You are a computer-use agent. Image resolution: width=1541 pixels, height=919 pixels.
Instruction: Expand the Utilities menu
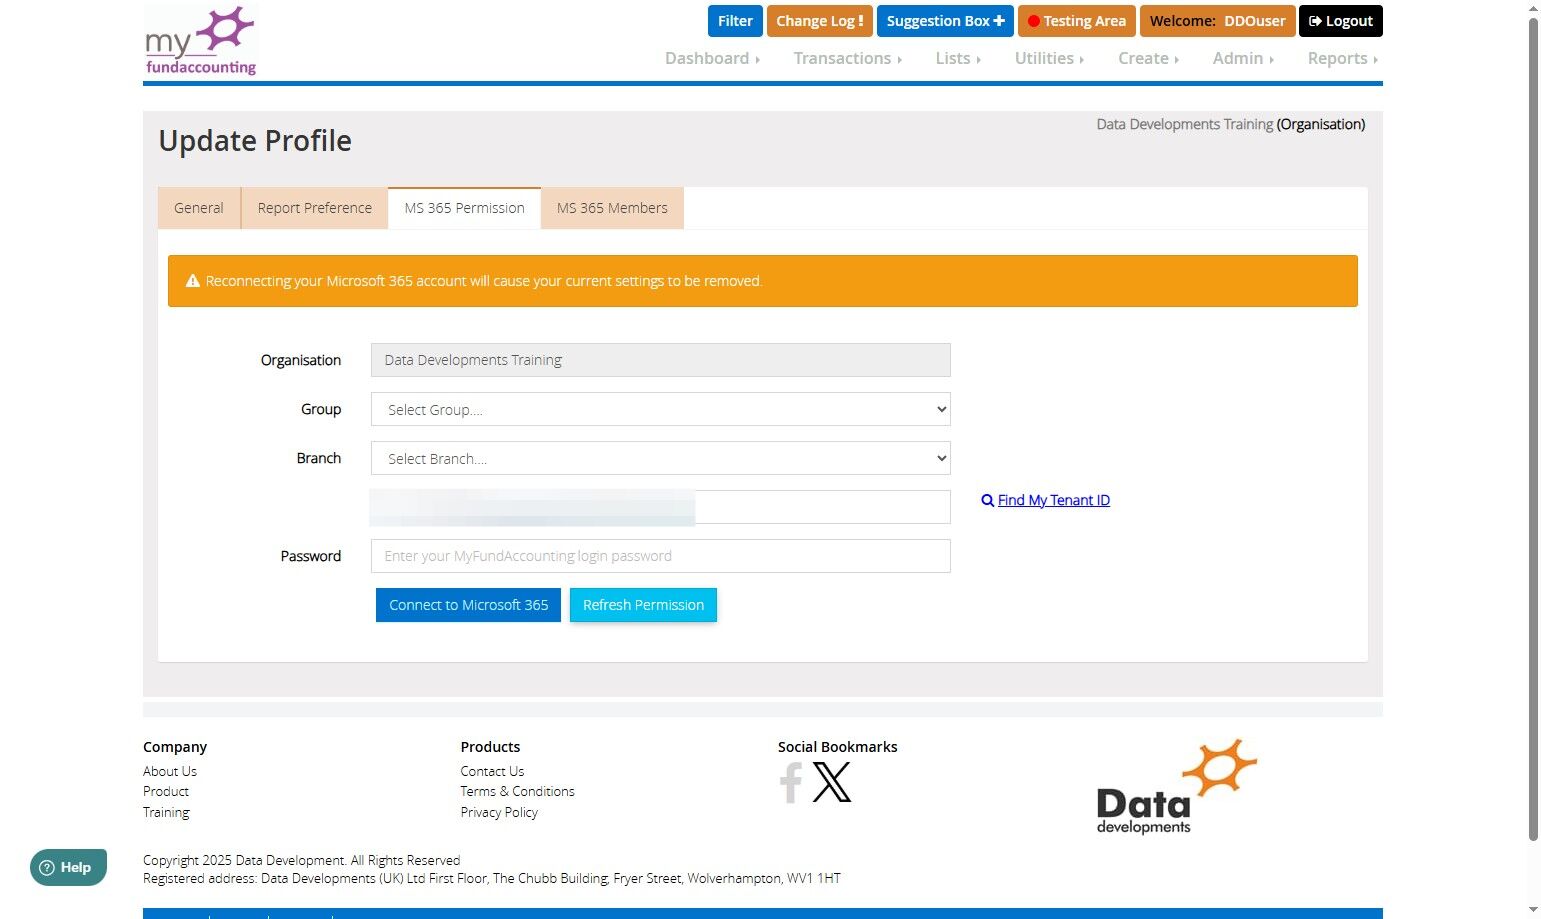1049,58
